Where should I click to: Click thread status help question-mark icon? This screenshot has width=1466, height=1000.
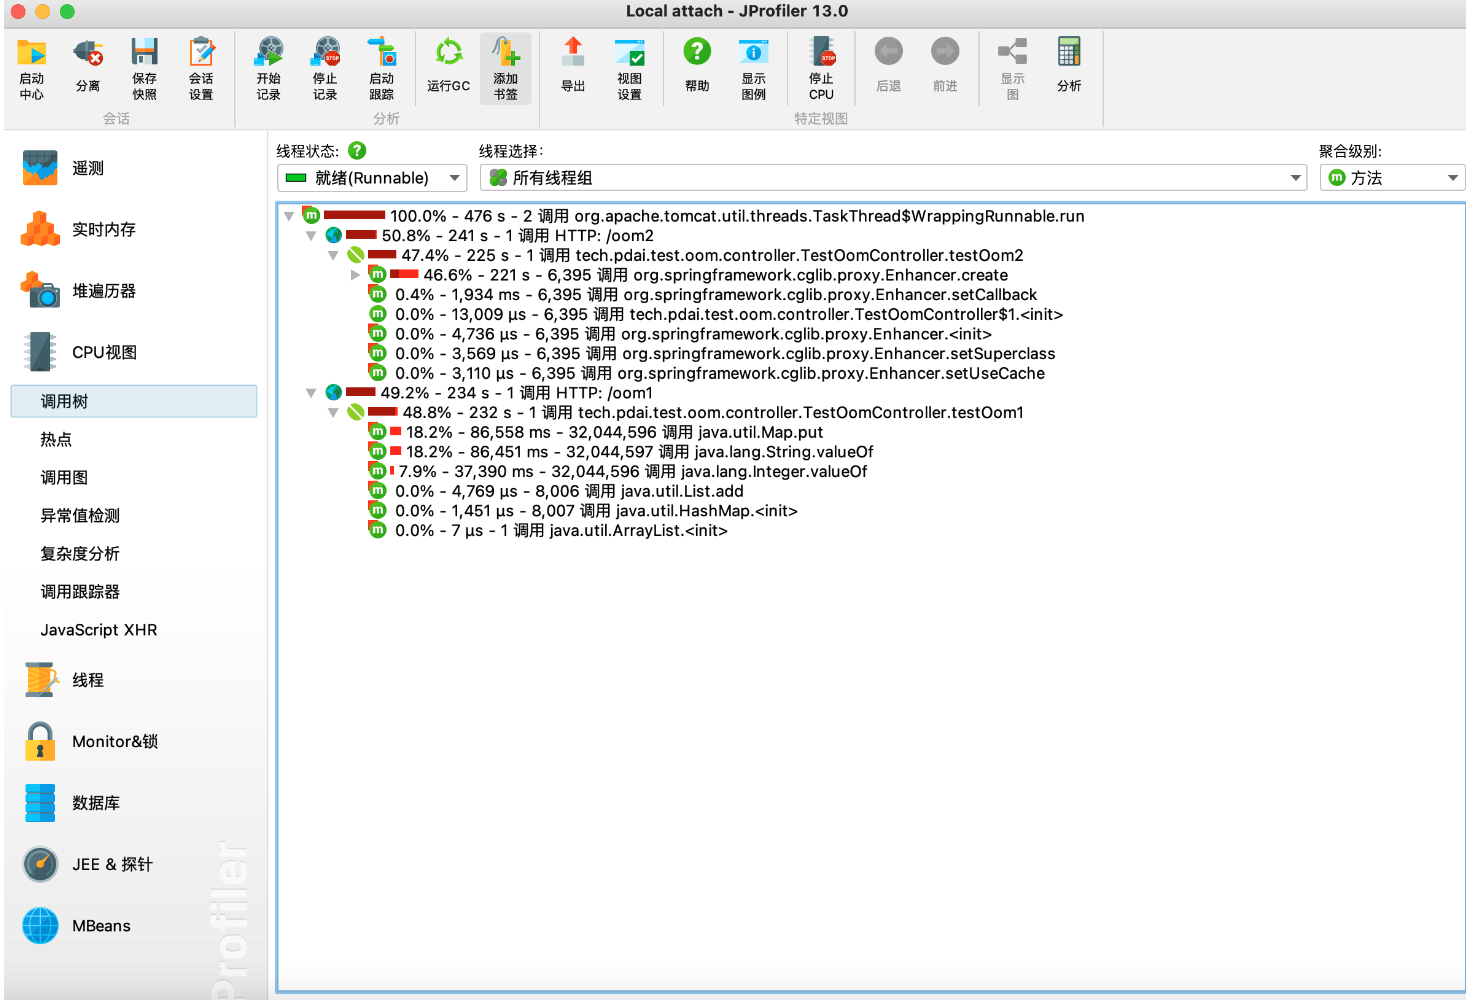coord(357,150)
